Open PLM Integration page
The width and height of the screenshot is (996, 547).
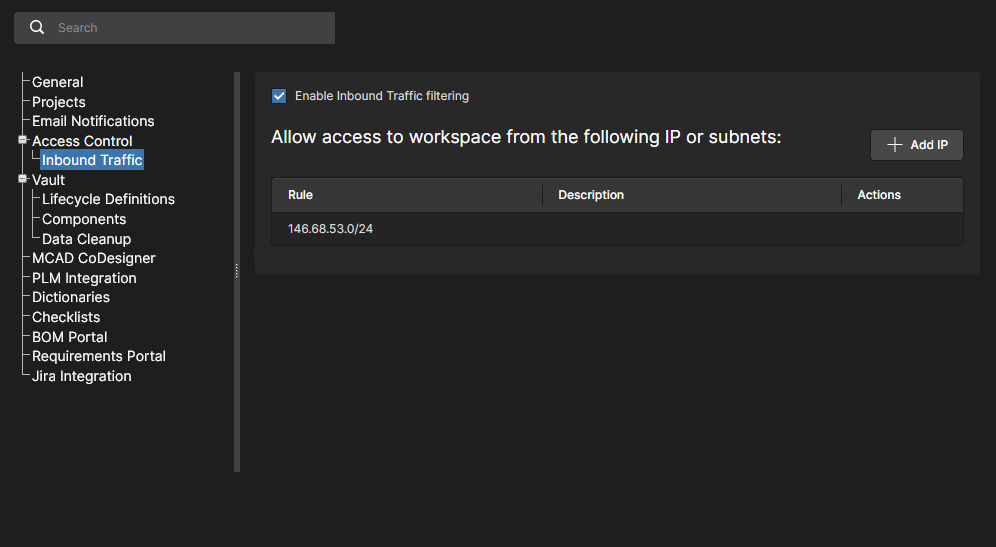84,278
